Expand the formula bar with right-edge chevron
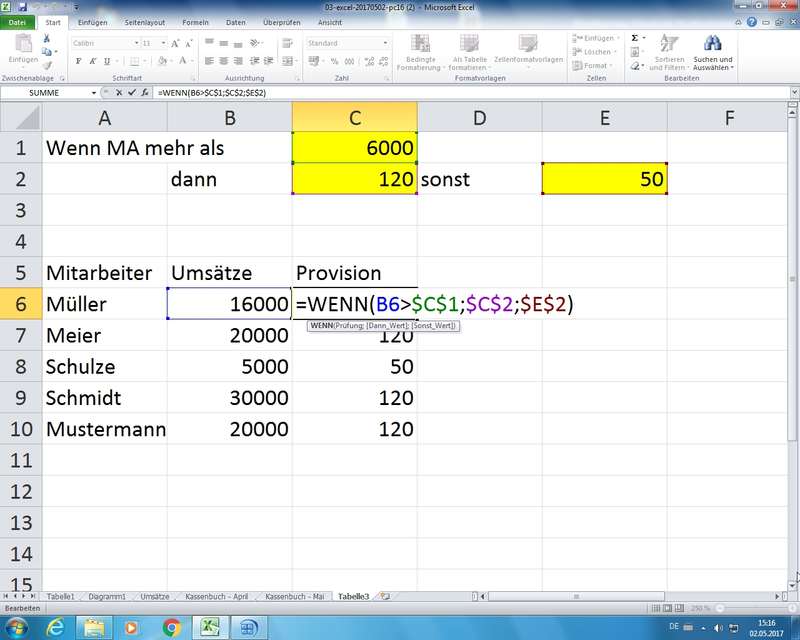This screenshot has height=640, width=800. click(x=792, y=92)
